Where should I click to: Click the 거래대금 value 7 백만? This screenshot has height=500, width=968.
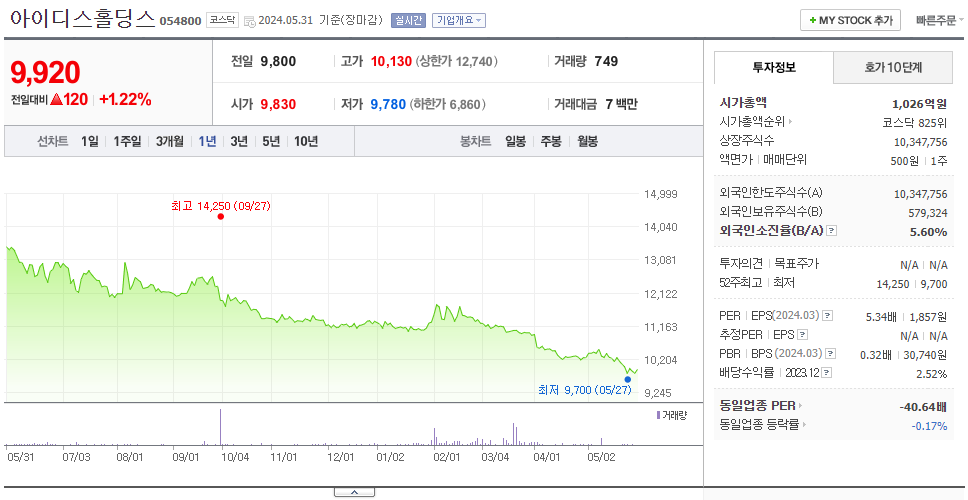click(x=621, y=104)
